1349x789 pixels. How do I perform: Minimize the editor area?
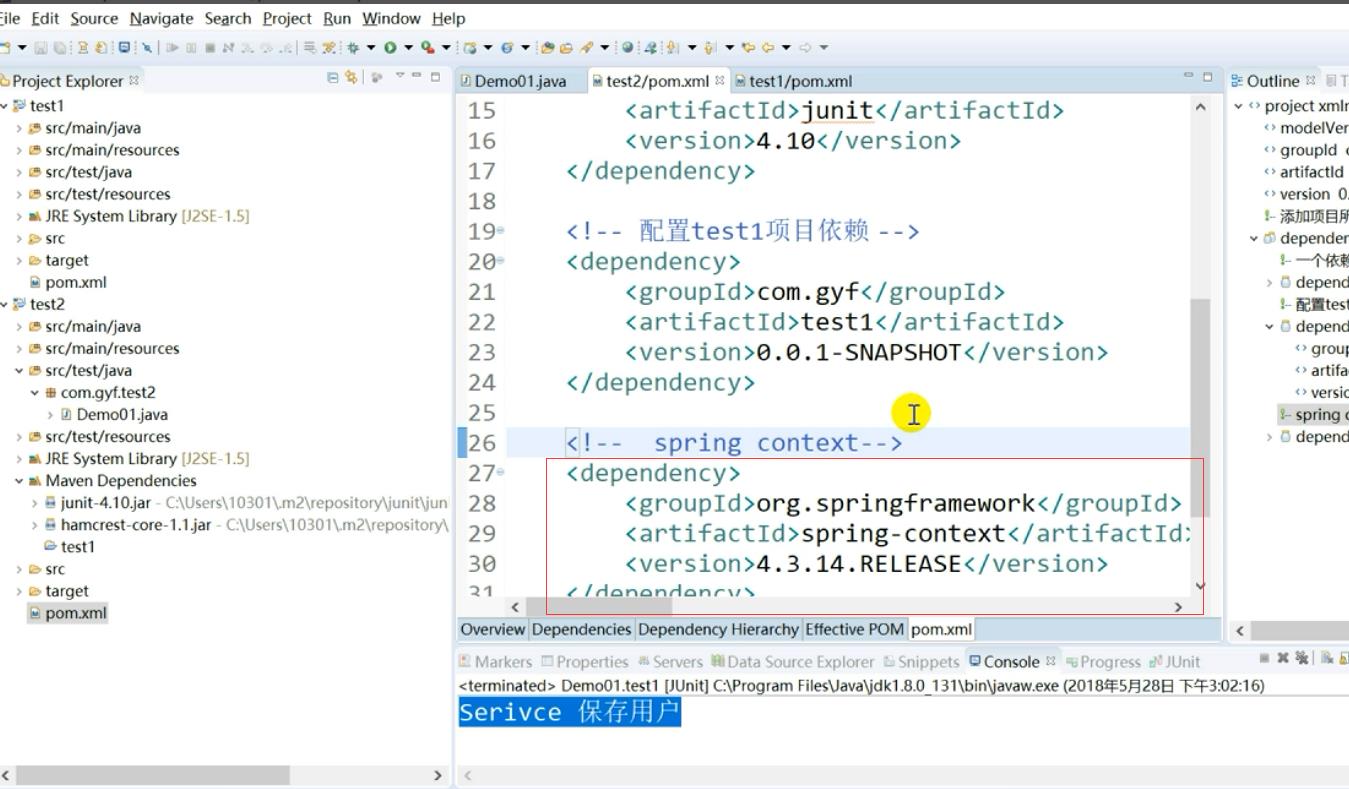[1188, 76]
